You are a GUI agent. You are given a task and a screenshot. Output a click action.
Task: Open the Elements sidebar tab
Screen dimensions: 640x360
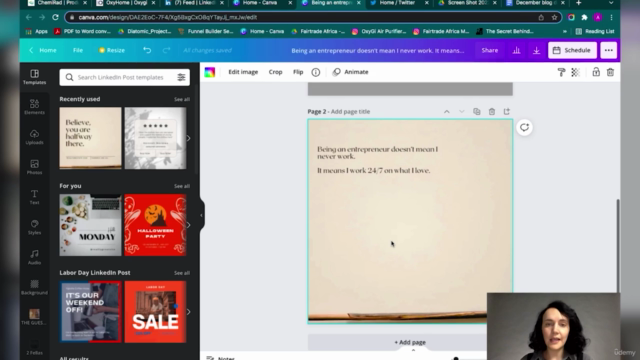click(34, 107)
